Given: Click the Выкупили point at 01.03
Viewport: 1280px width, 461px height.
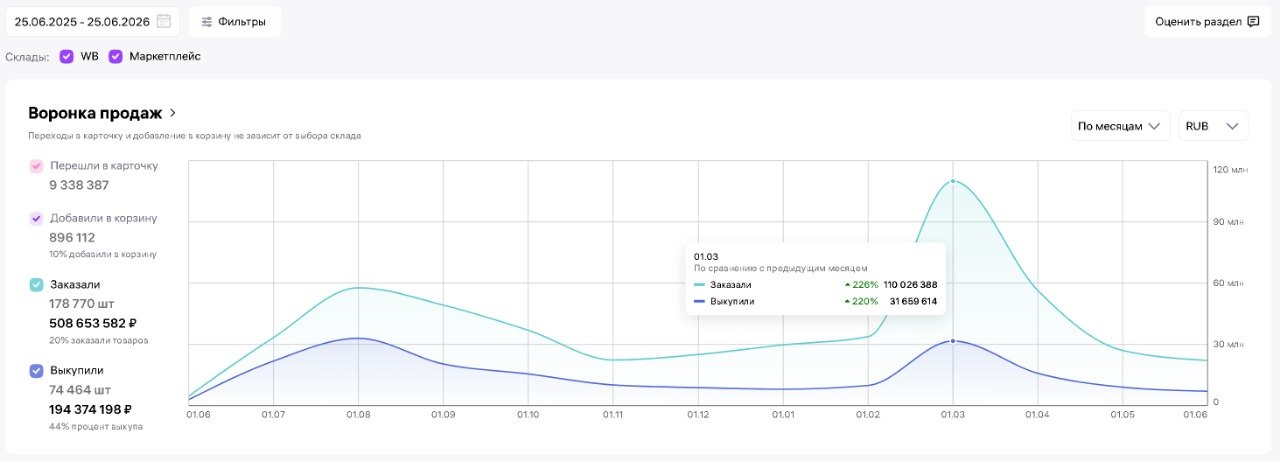Looking at the screenshot, I should tap(953, 341).
